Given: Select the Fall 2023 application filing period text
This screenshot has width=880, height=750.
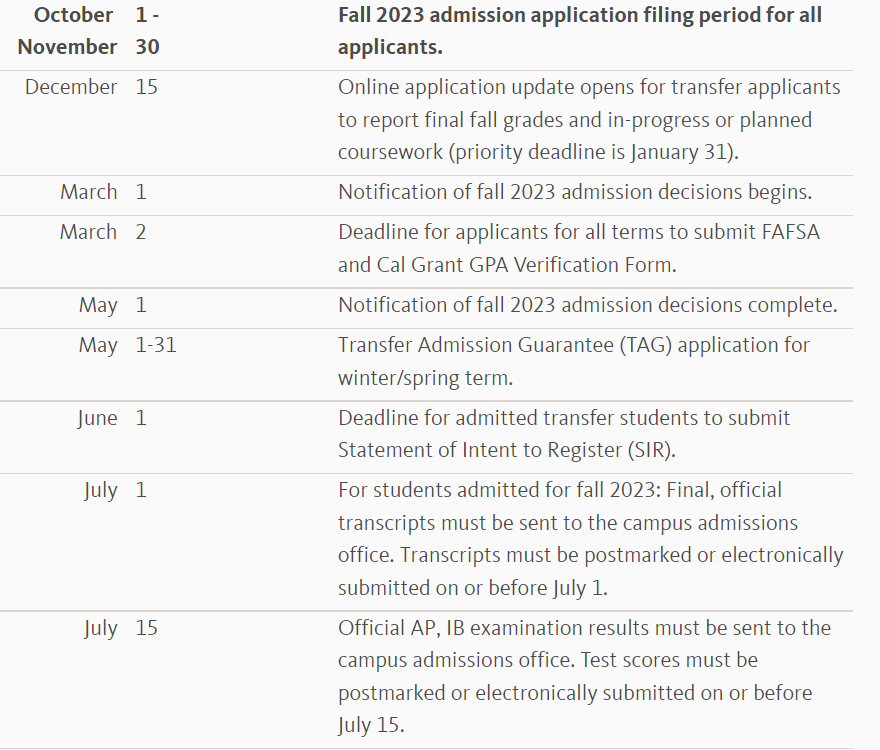Looking at the screenshot, I should click(x=580, y=31).
